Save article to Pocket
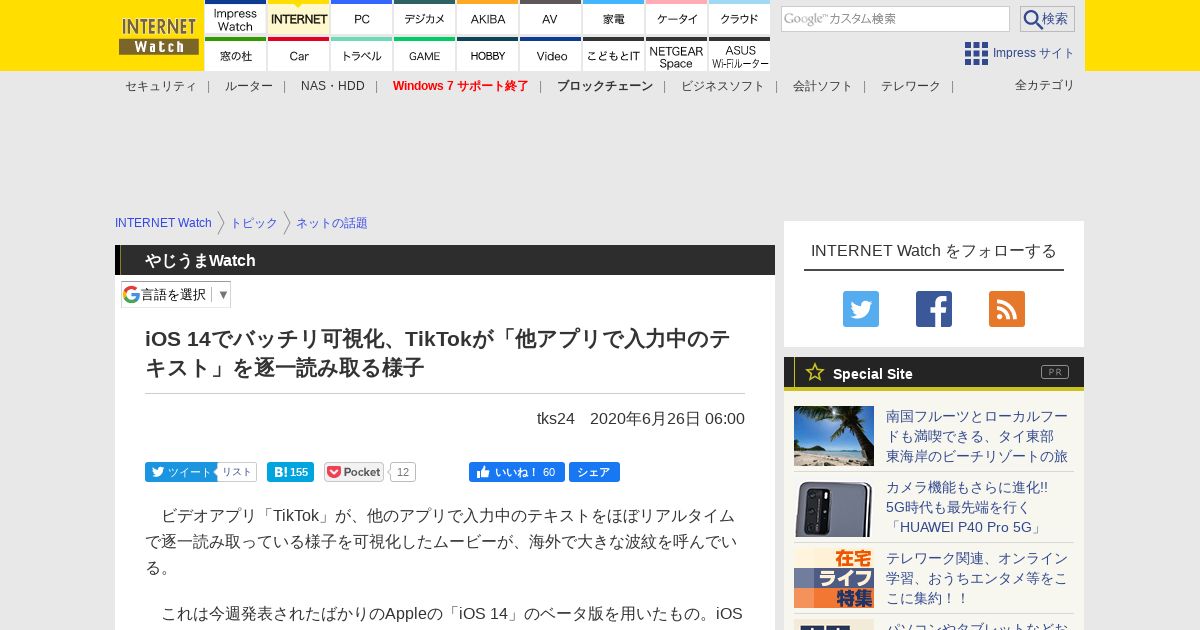This screenshot has height=630, width=1200. click(x=354, y=472)
